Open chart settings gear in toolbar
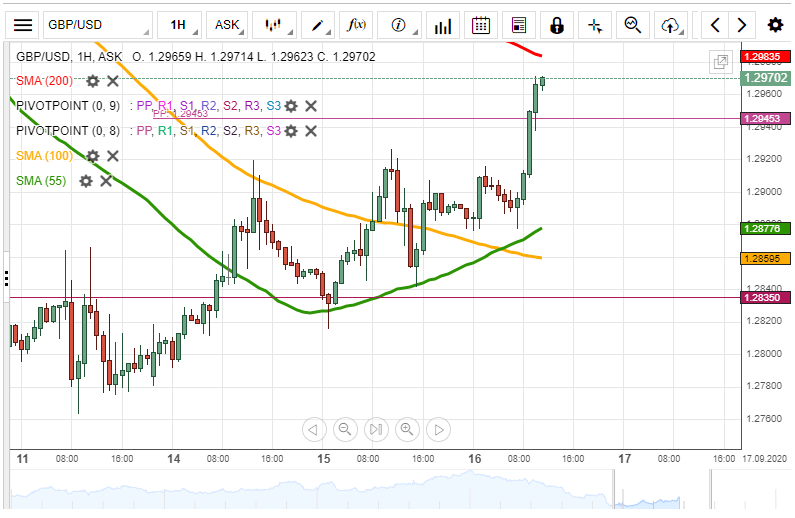Image resolution: width=795 pixels, height=518 pixels. coord(775,25)
